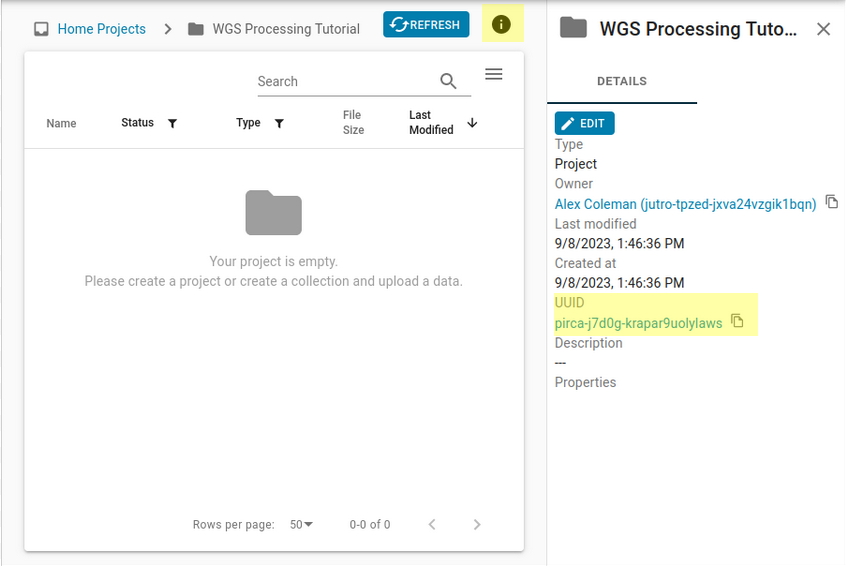Filter by Type column
The image size is (846, 566).
click(279, 123)
